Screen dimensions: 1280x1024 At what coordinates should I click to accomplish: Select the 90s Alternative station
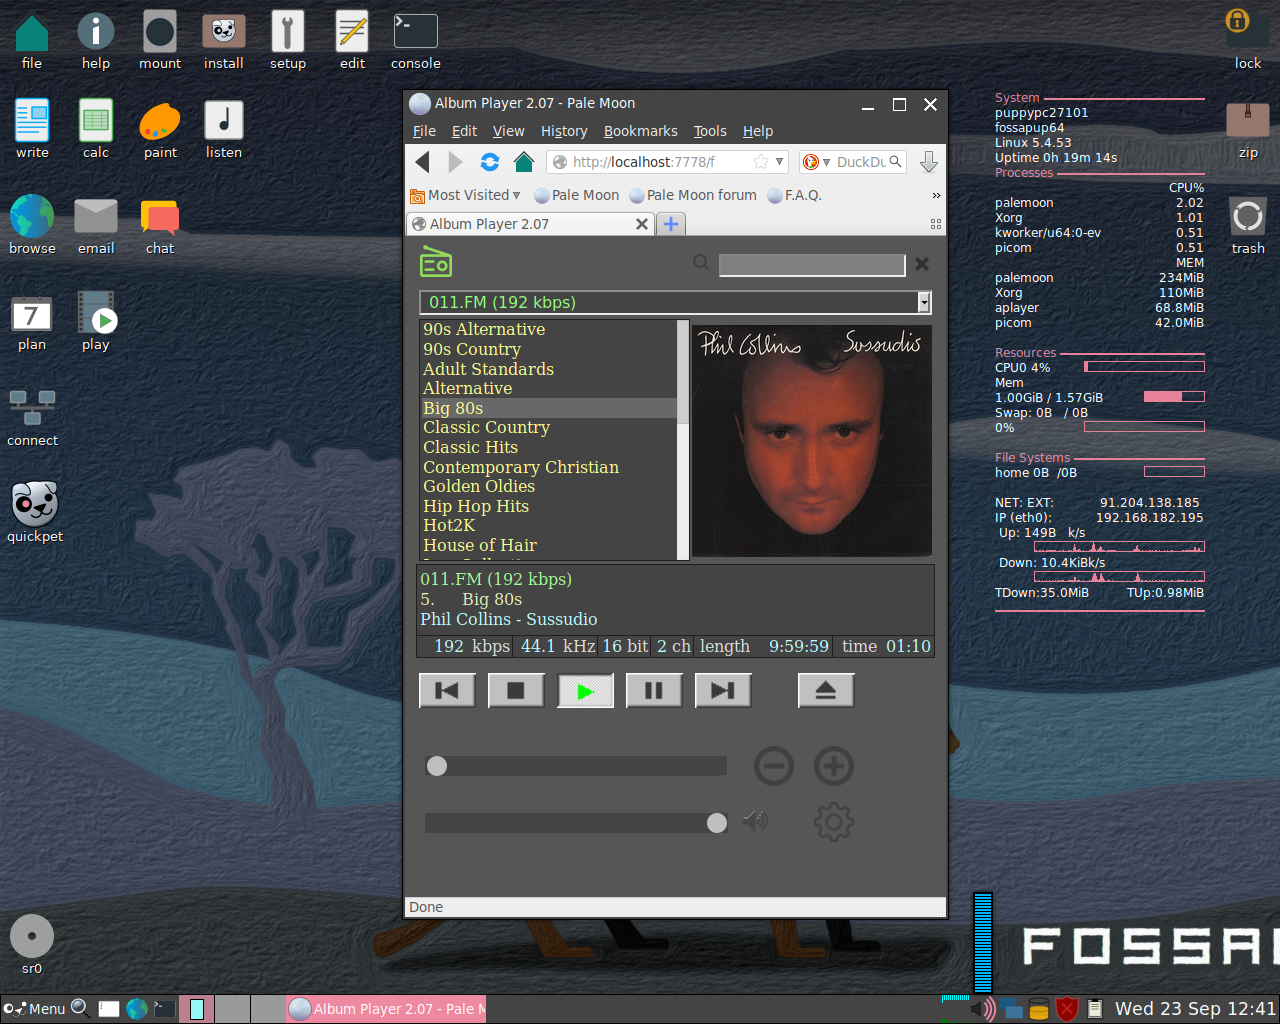[x=548, y=329]
